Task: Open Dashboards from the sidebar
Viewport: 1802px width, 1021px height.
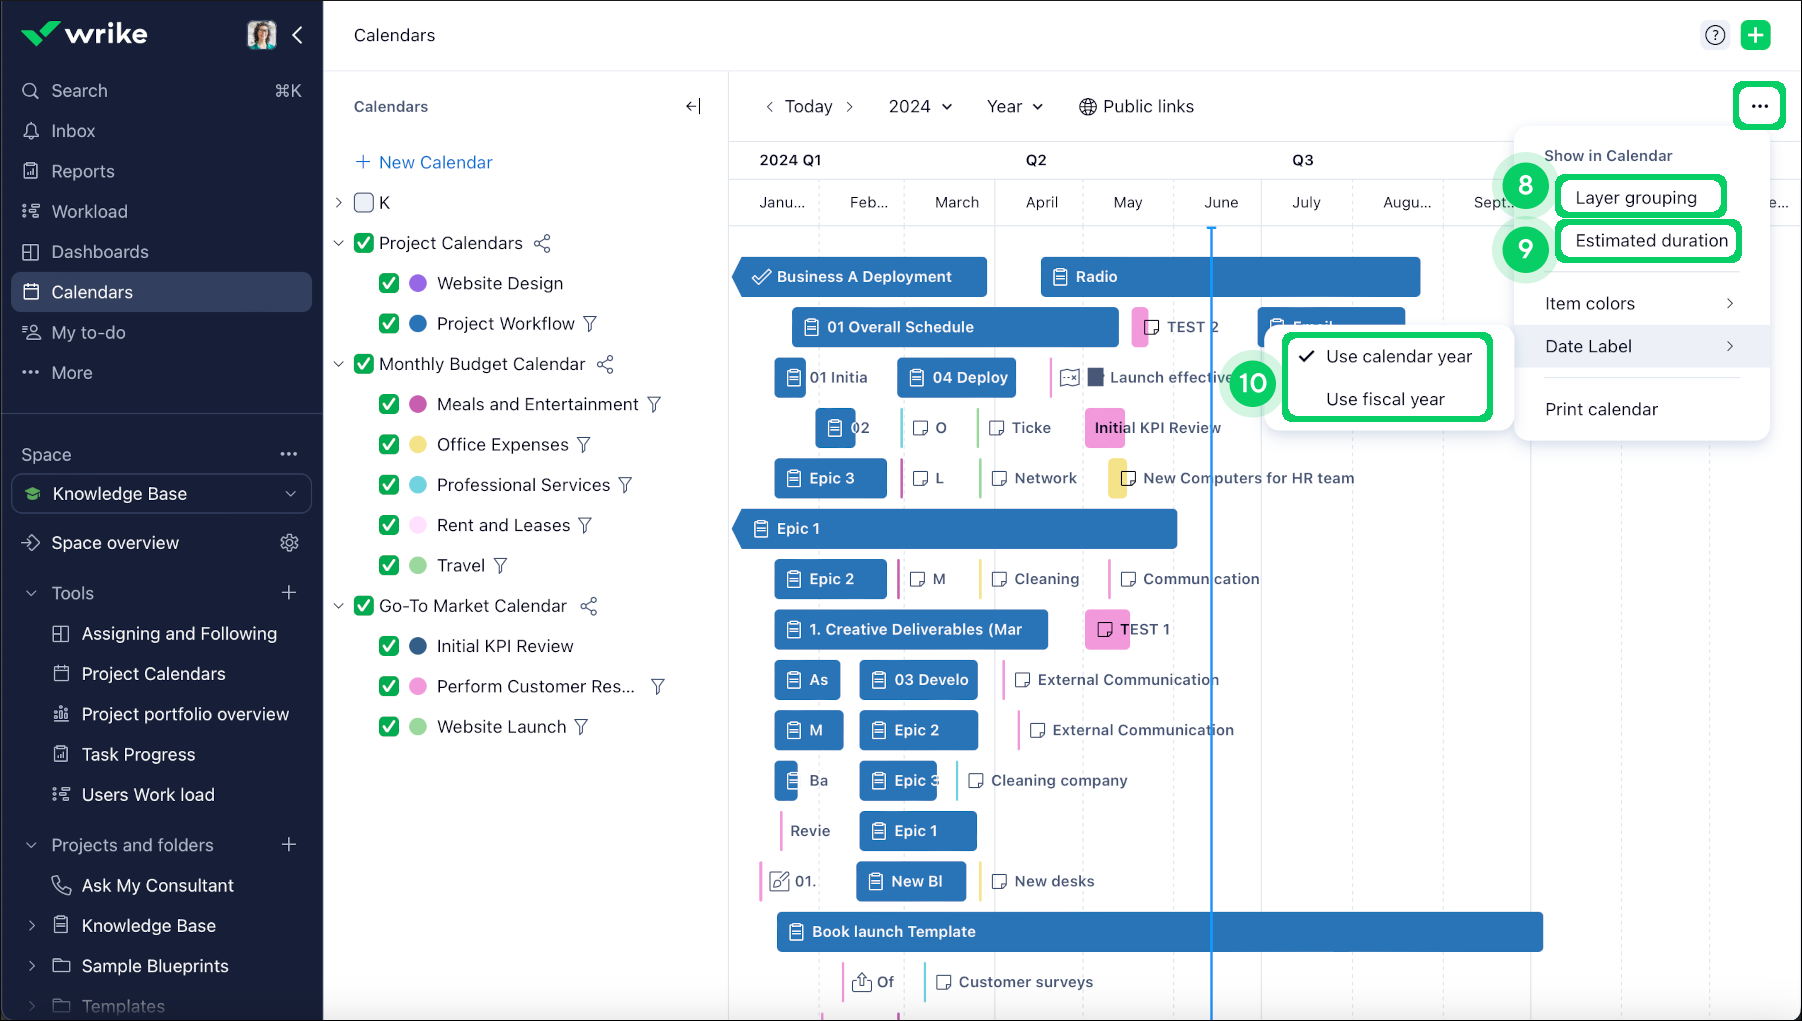Action: (97, 251)
